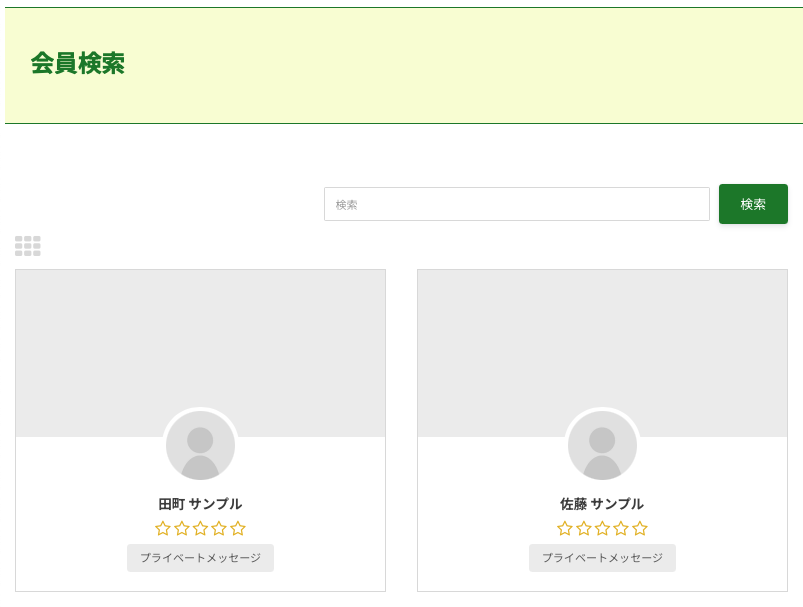Image resolution: width=803 pixels, height=607 pixels.
Task: Select the fourth star for 田町 サンプル
Action: coord(219,528)
